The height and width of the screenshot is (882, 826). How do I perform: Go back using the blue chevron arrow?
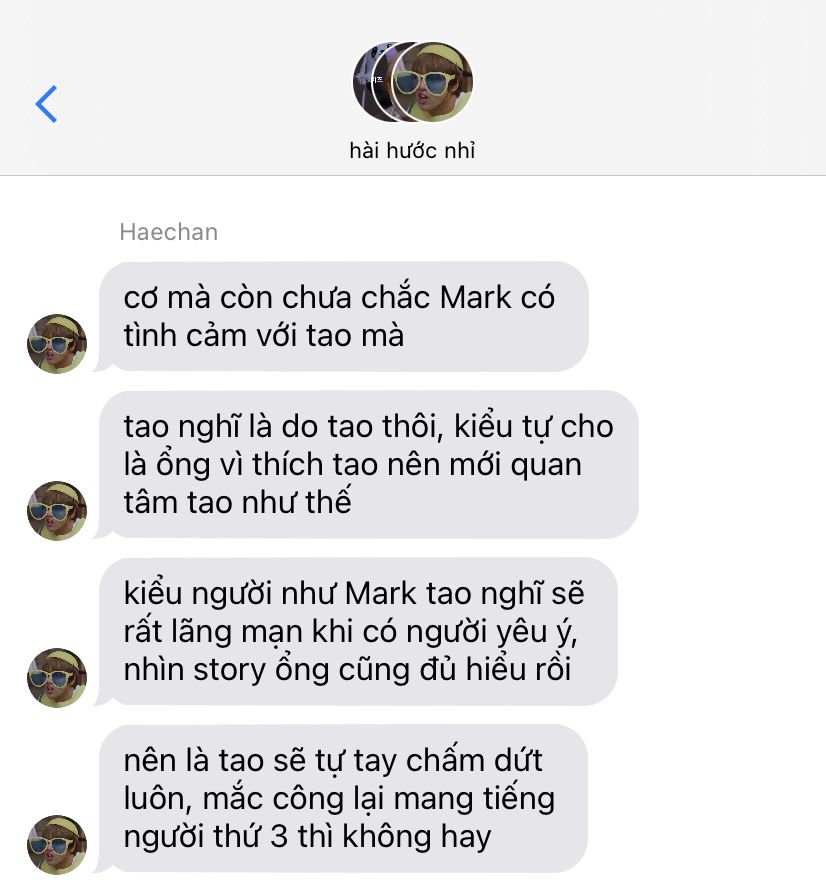[x=47, y=104]
